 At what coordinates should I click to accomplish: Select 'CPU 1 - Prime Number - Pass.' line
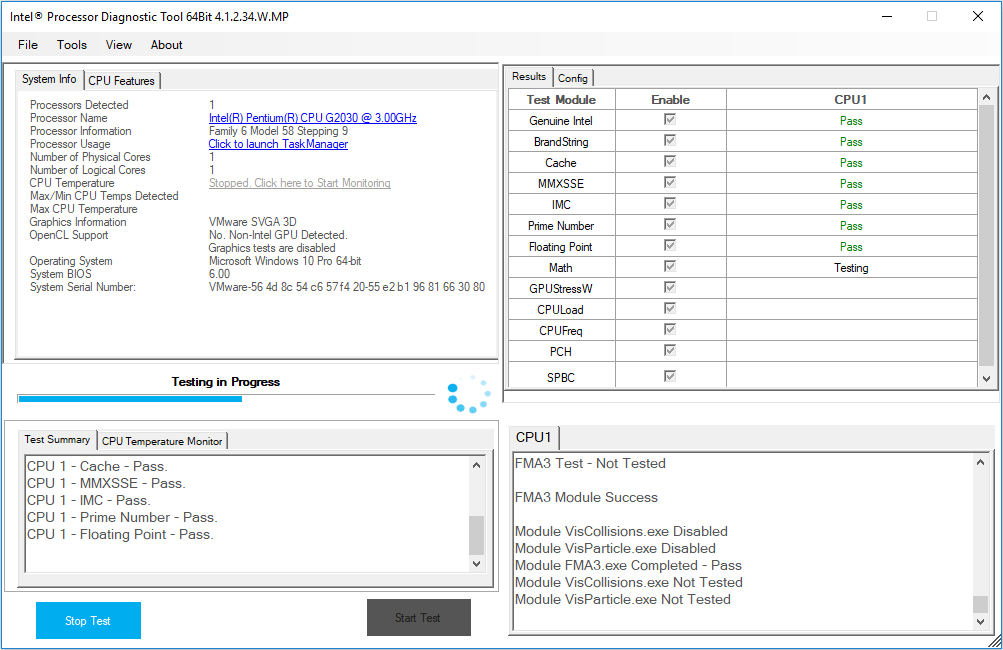point(122,518)
